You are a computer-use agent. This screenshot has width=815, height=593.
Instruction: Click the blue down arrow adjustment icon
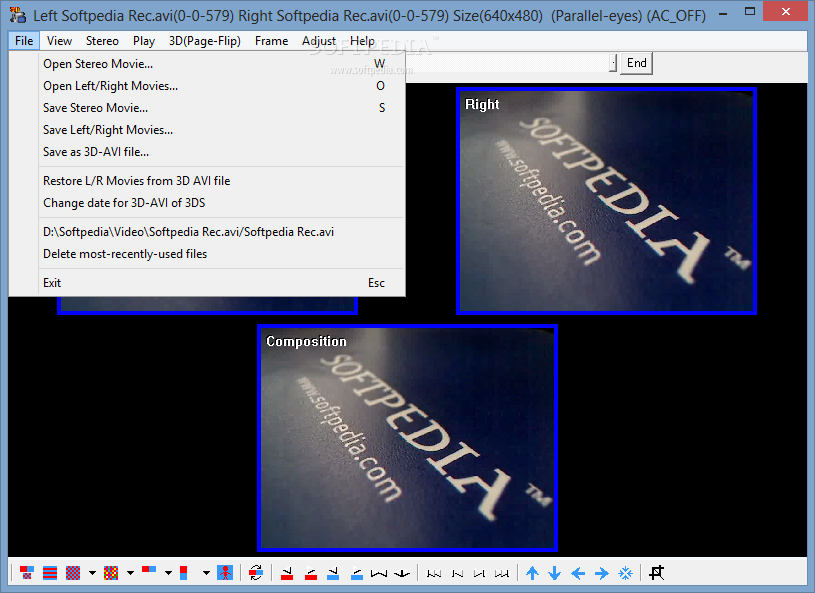coord(555,573)
